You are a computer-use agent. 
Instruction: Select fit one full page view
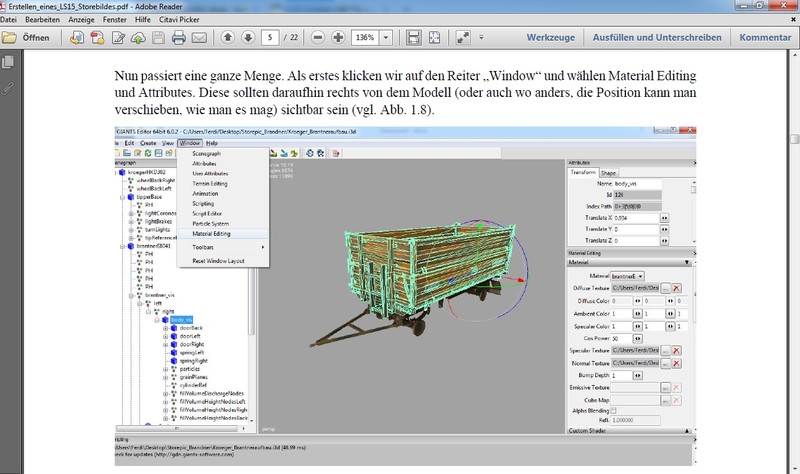click(434, 38)
